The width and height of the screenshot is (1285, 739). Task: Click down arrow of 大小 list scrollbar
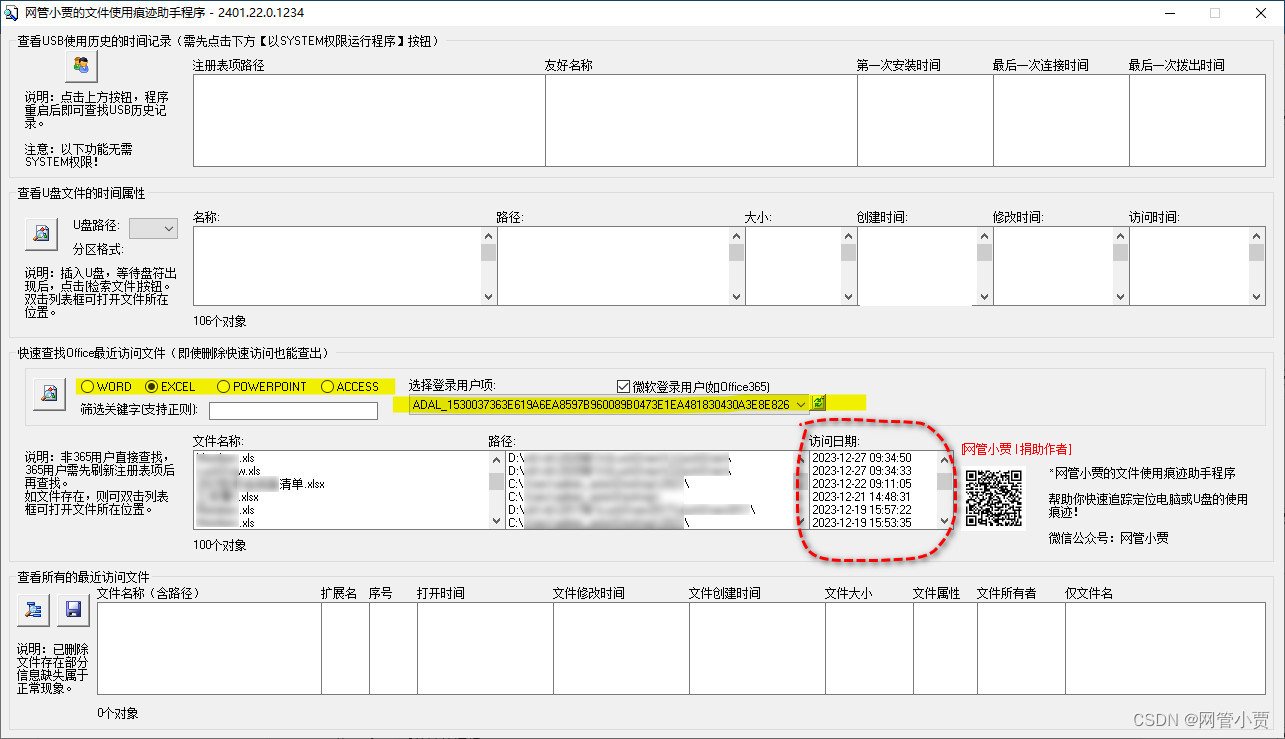(x=848, y=296)
